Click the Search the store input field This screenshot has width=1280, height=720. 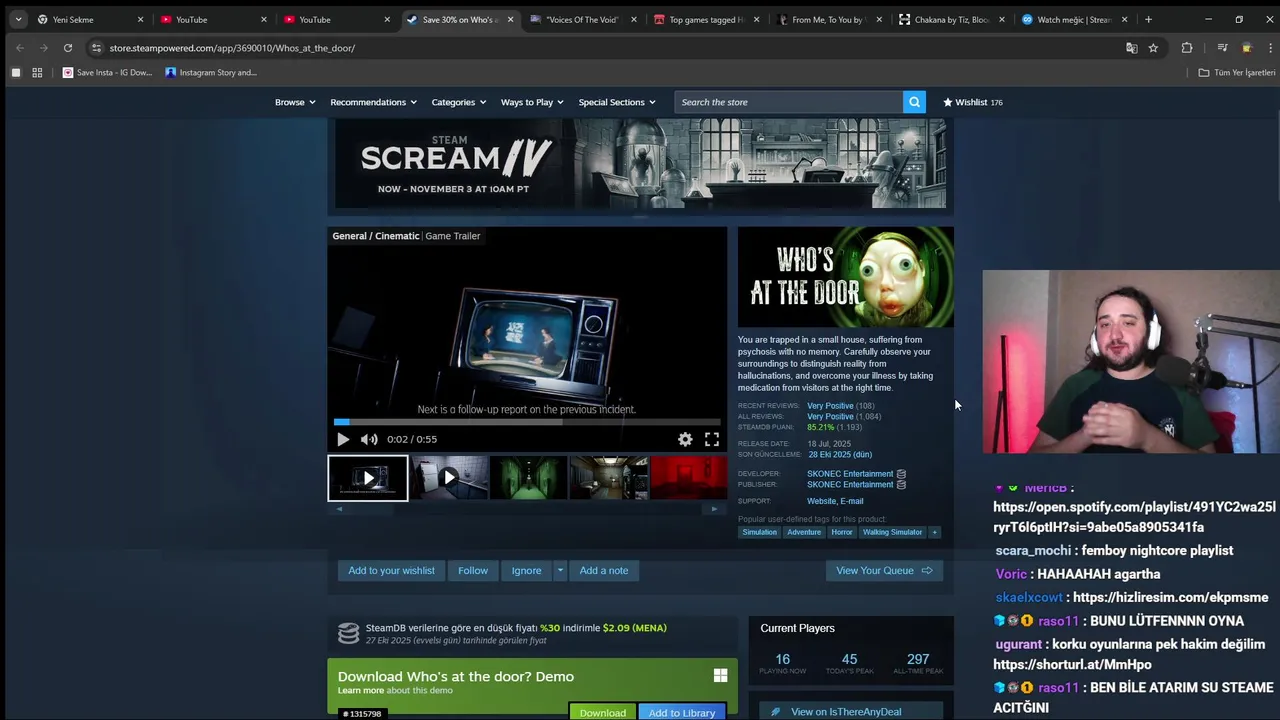789,102
